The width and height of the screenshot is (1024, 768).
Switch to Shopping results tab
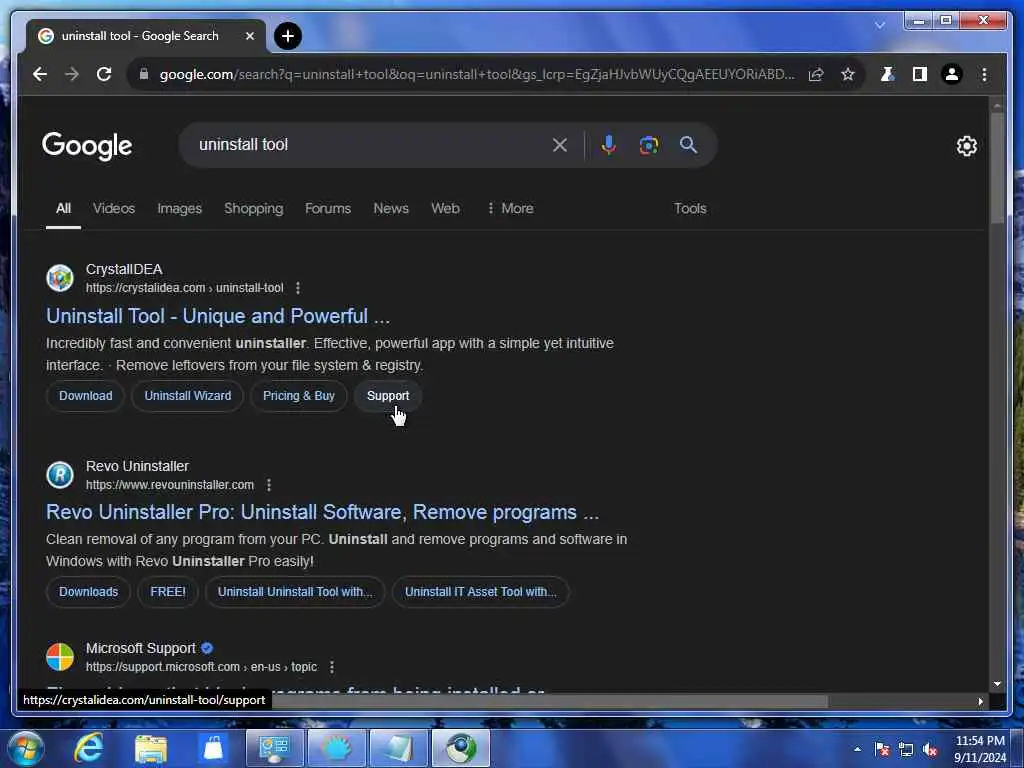point(253,208)
